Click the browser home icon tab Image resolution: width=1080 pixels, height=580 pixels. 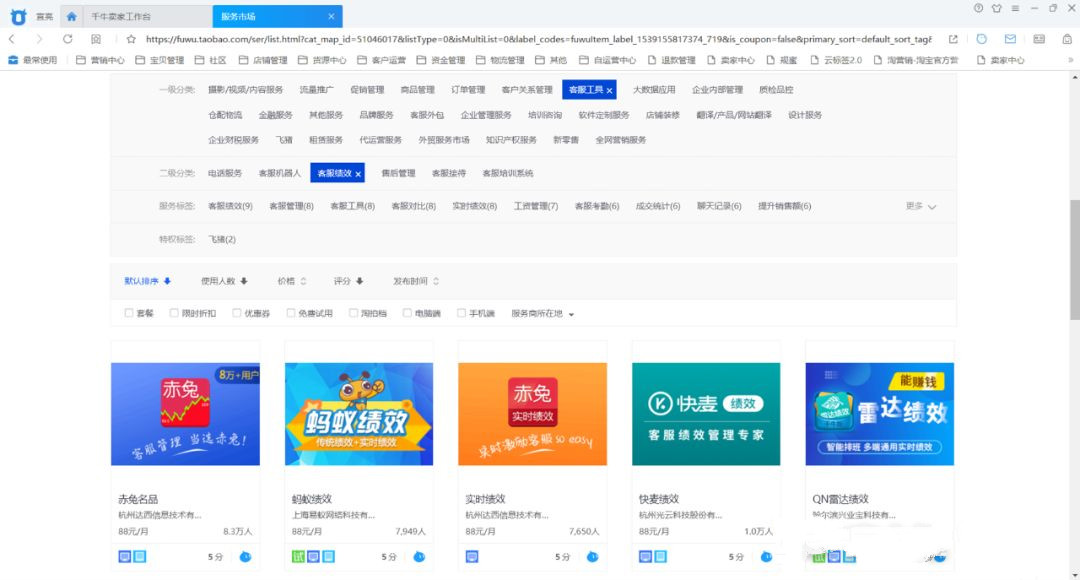point(71,16)
